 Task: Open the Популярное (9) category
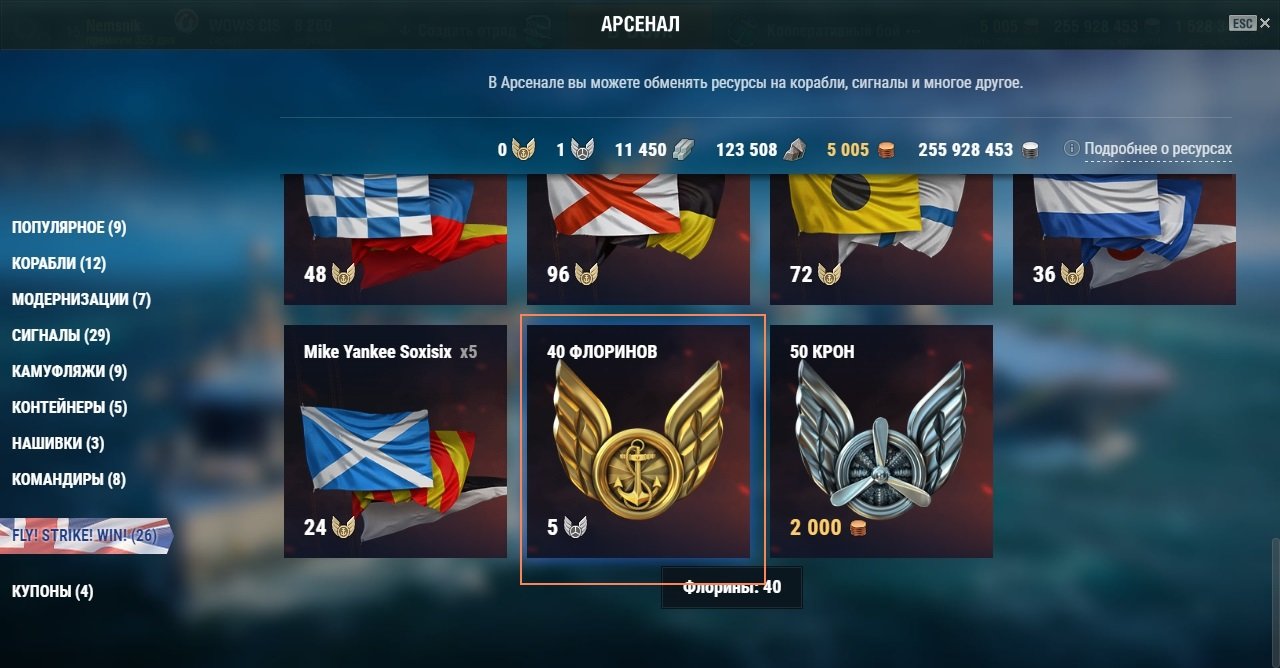pos(69,228)
